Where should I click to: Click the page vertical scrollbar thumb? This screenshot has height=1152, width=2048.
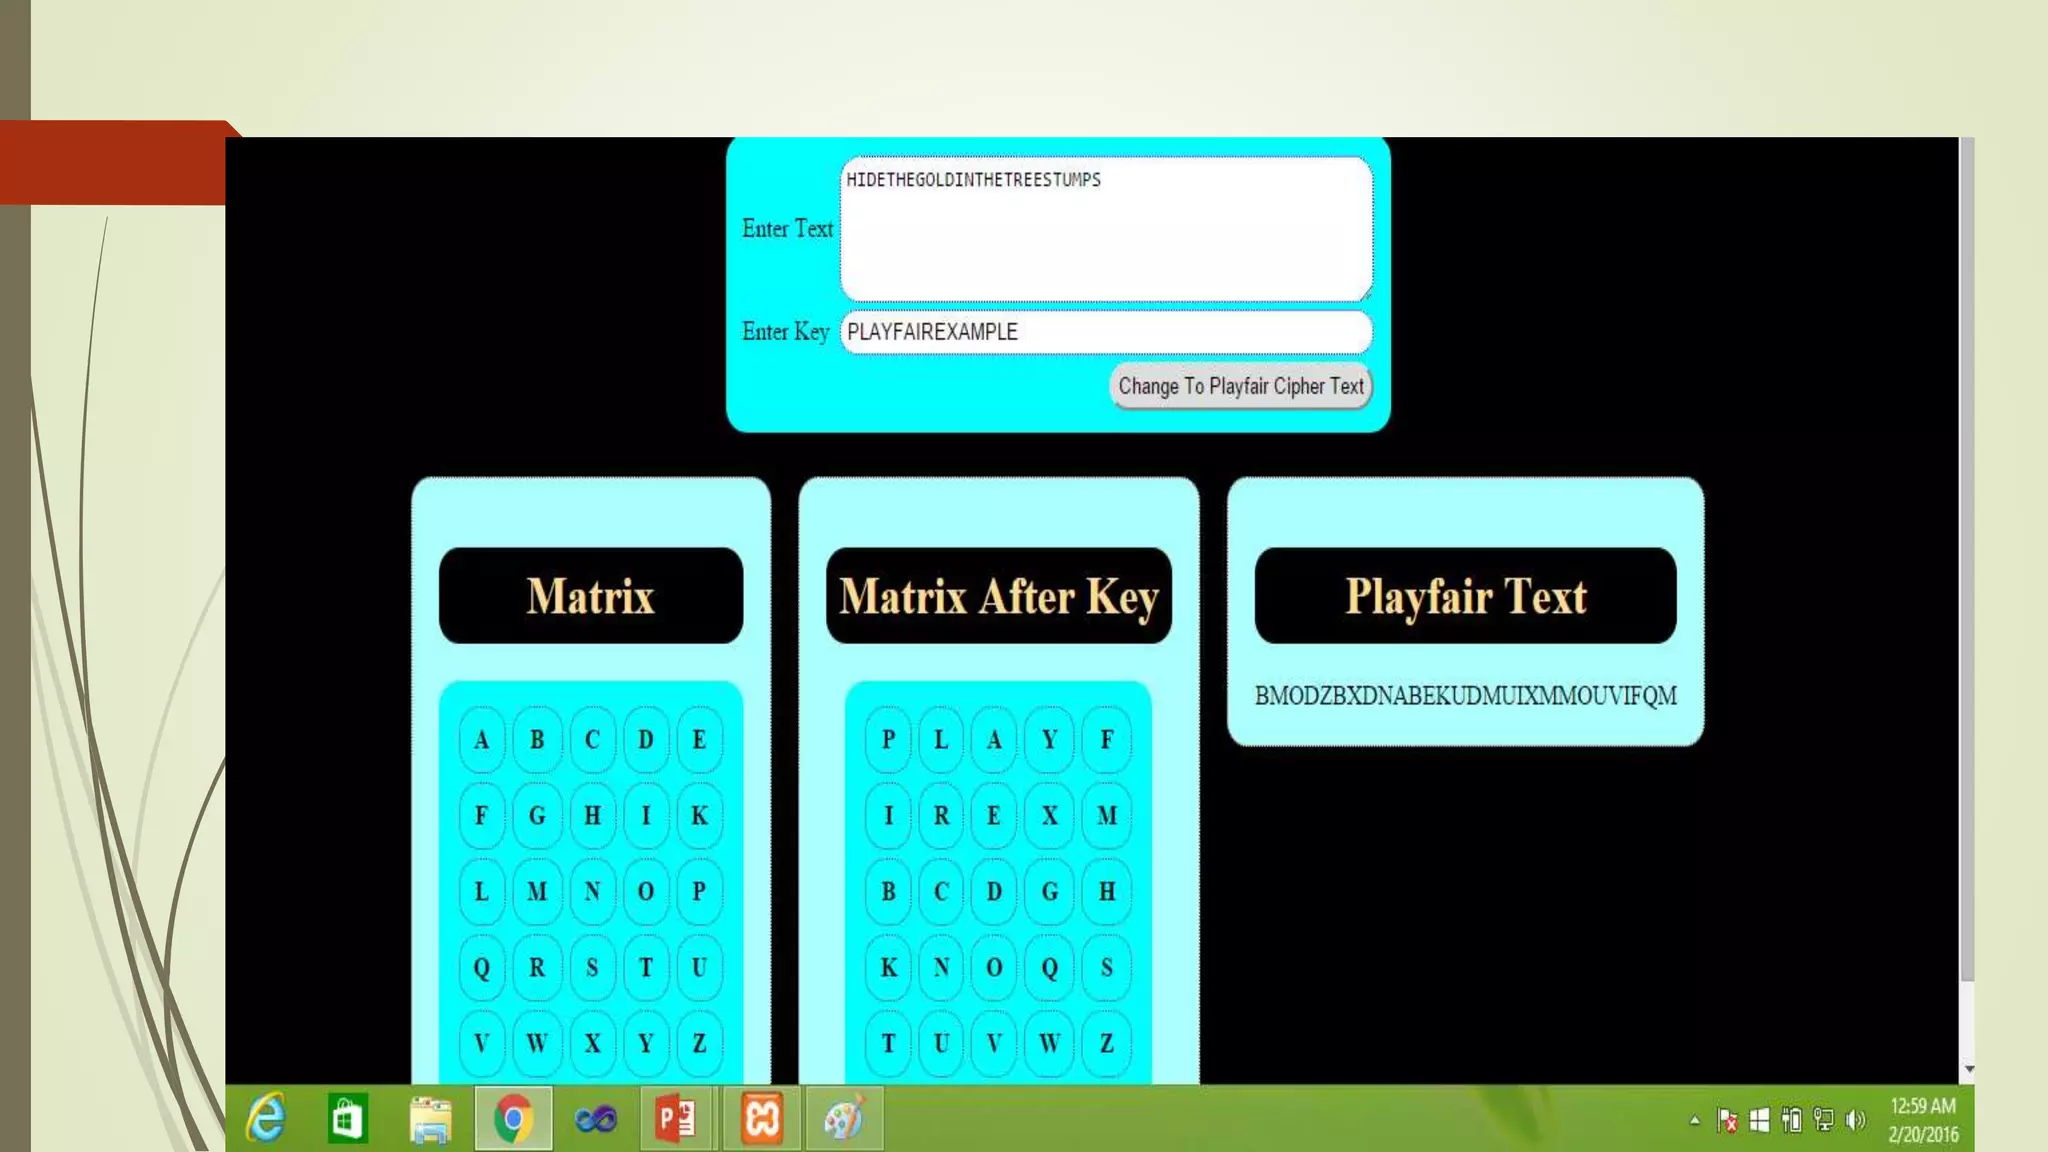coord(1967,560)
